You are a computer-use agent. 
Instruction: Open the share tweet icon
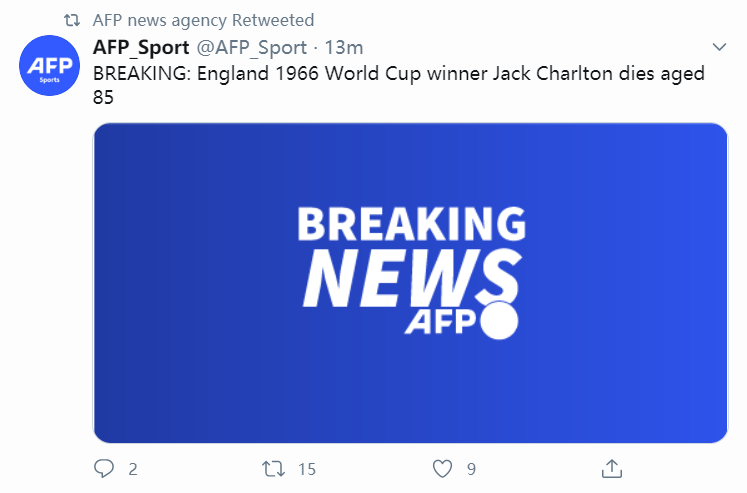612,468
